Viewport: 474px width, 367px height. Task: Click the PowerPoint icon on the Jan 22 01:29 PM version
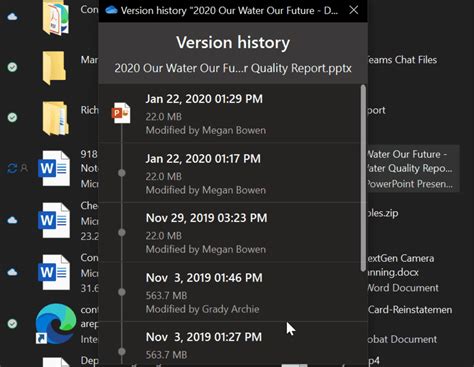click(121, 113)
